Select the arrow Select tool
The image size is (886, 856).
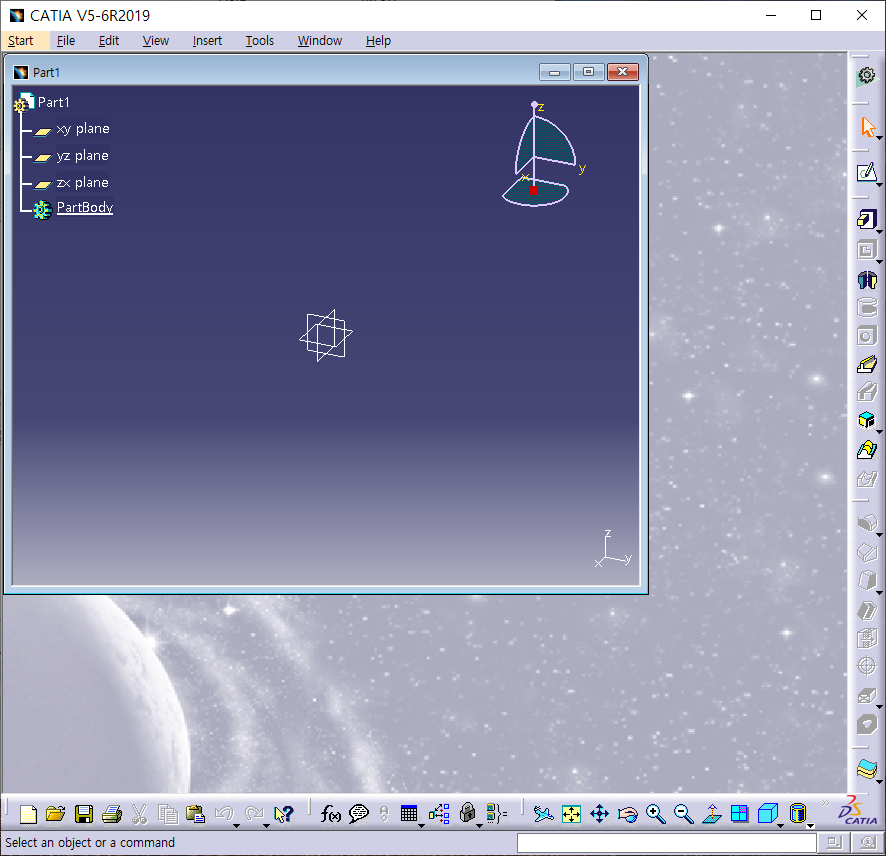[866, 127]
